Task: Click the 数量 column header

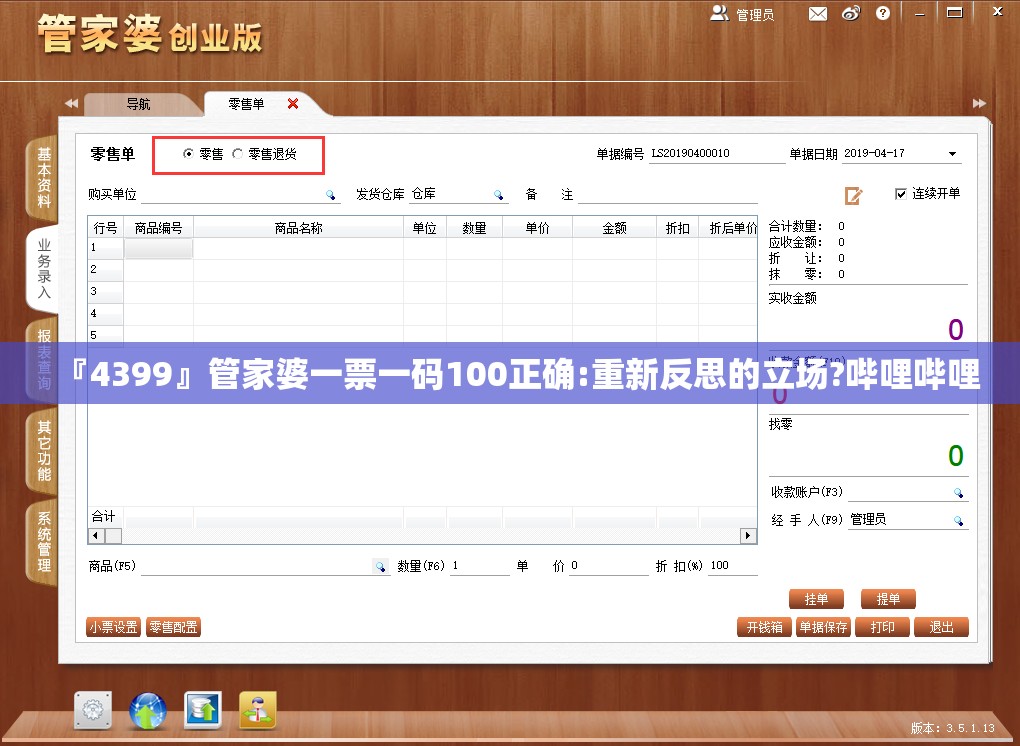Action: (474, 228)
